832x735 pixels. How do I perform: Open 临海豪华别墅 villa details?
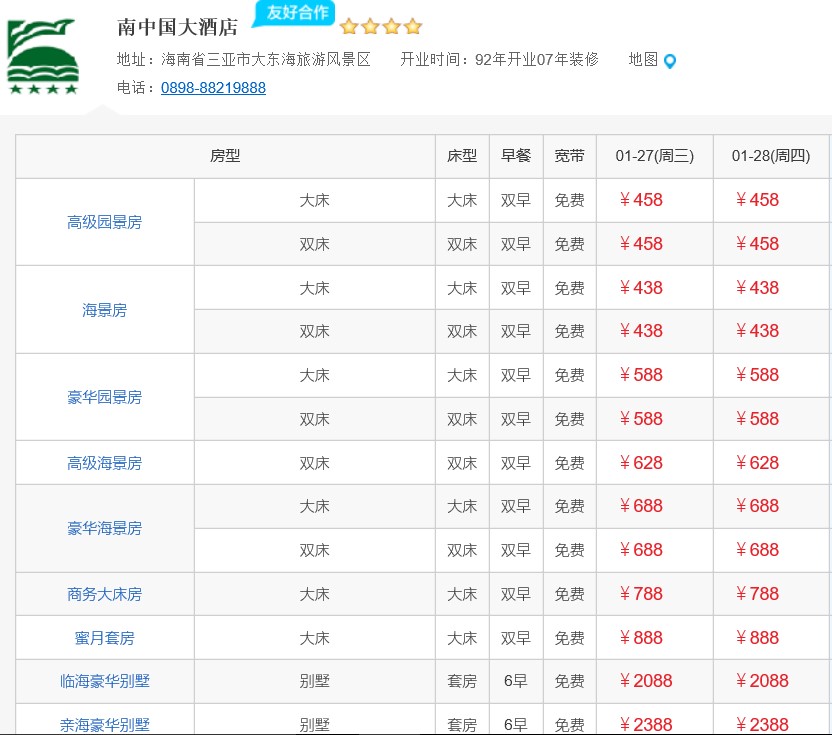tap(104, 682)
